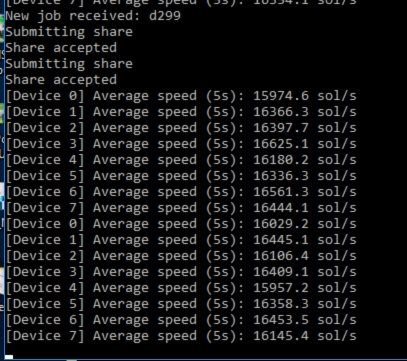Image resolution: width=407 pixels, height=361 pixels.
Task: Select Device 6 speed value 16561.3 sol/s
Action: [x=305, y=192]
